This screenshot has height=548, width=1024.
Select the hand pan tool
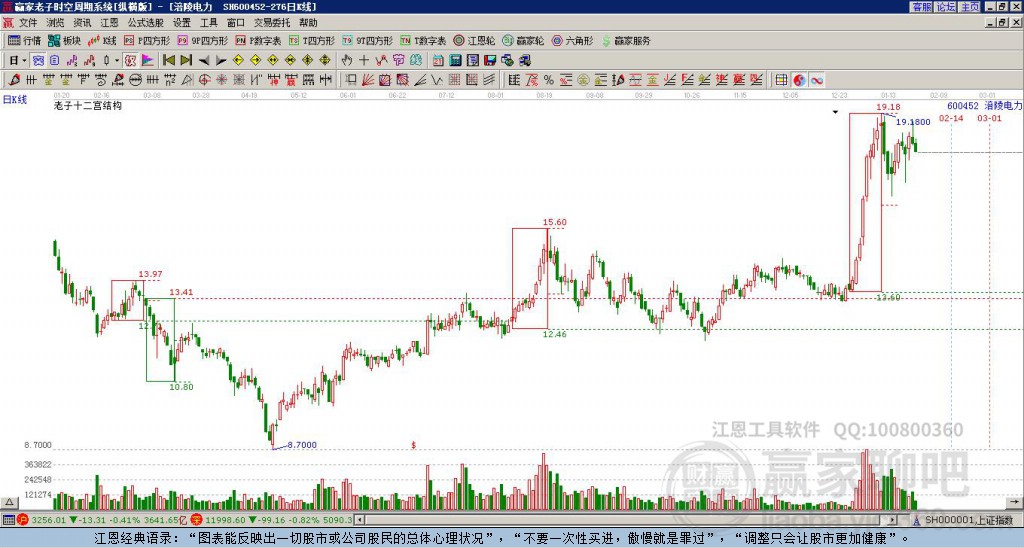pyautogui.click(x=346, y=61)
